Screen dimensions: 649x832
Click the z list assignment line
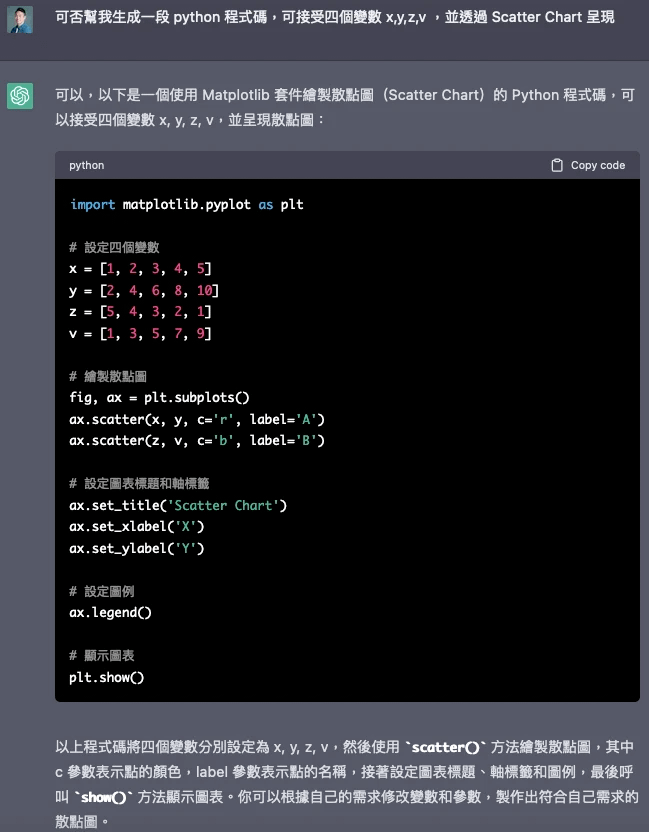click(x=140, y=312)
